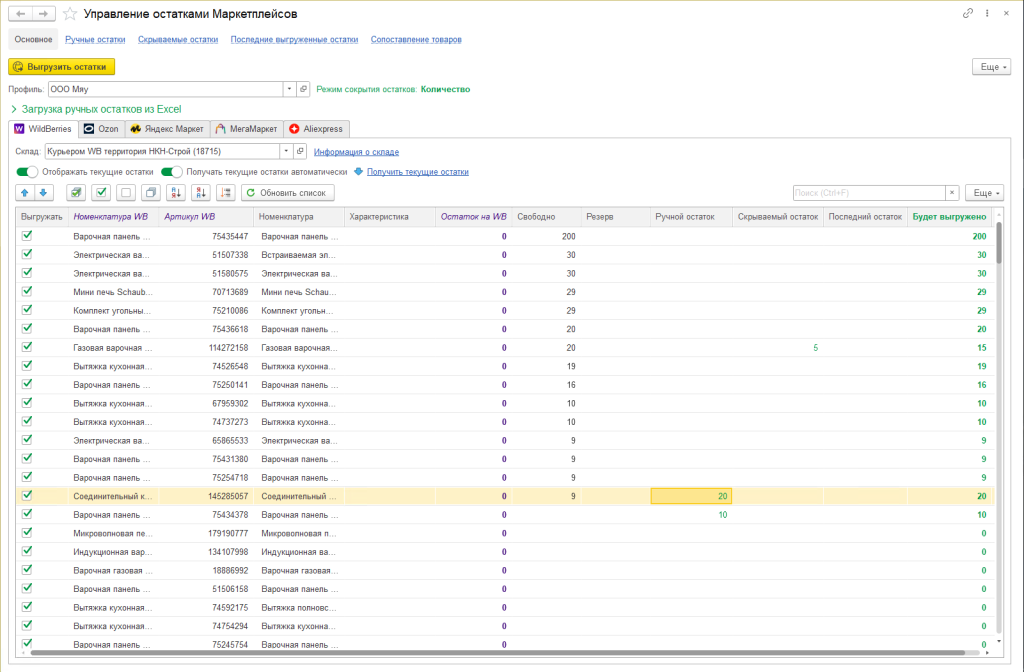Check all rows with toolbar button

(101, 193)
